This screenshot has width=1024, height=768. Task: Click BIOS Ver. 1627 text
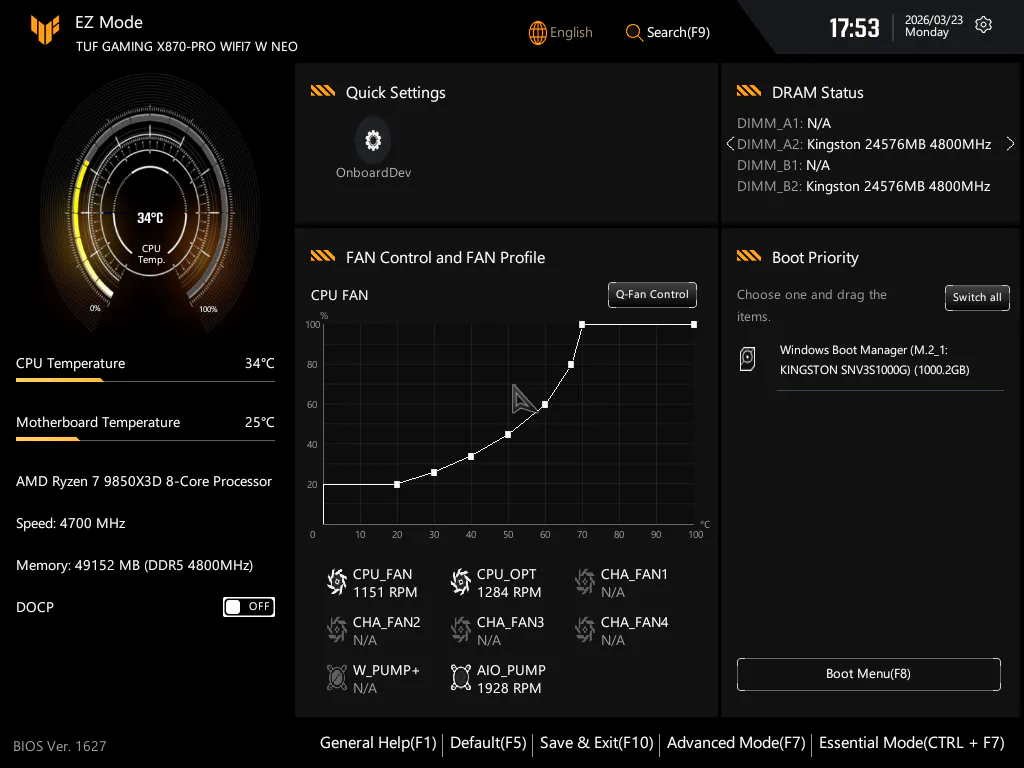coord(59,746)
